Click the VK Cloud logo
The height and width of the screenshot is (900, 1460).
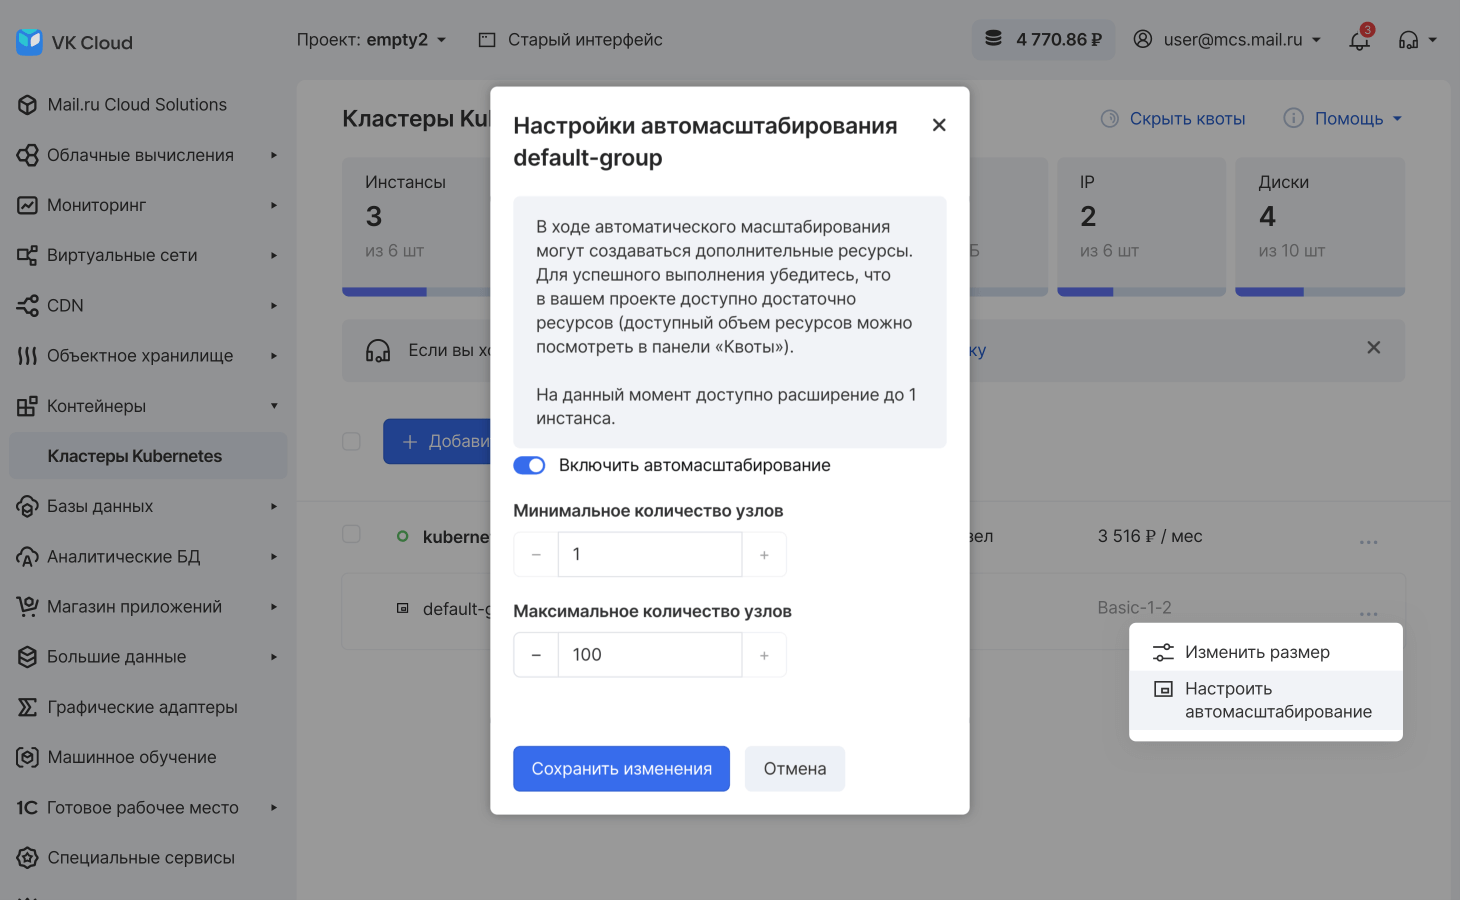pos(74,42)
